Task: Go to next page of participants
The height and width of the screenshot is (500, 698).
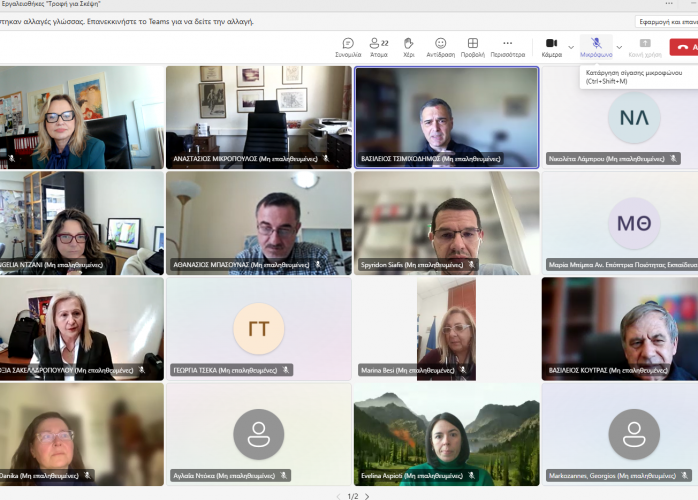Action: point(367,496)
